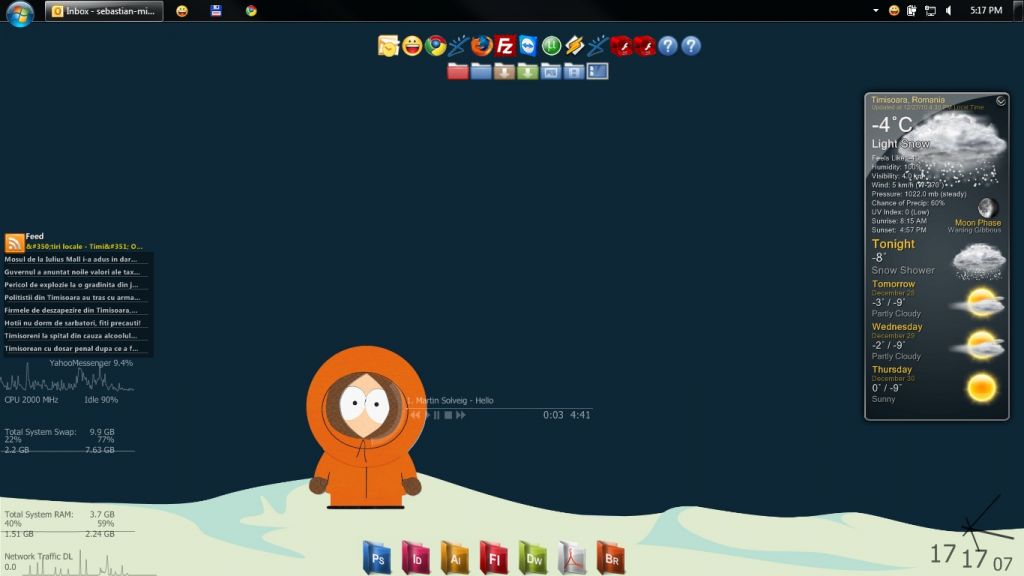
Task: Click the weather widget options circle icon
Action: click(1000, 101)
